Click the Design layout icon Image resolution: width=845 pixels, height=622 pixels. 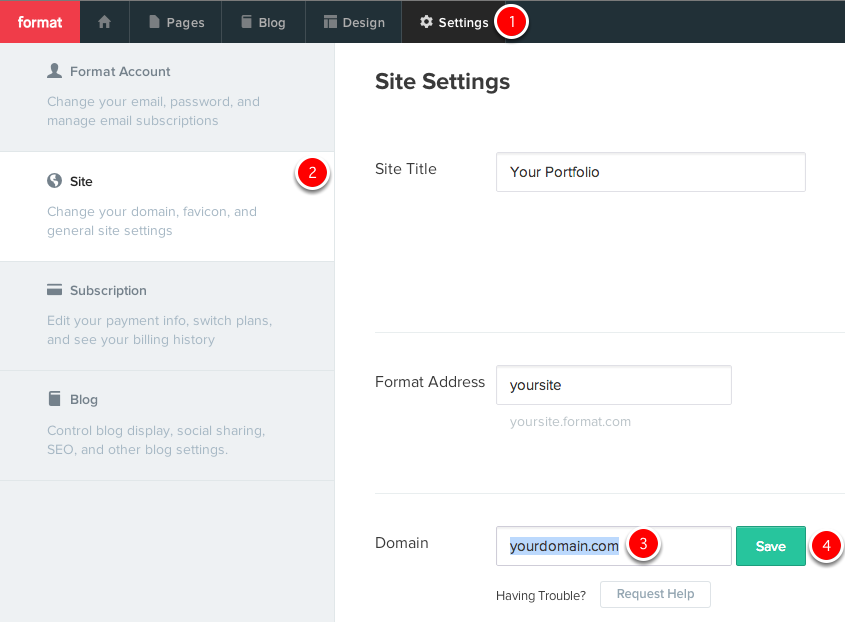click(x=330, y=22)
